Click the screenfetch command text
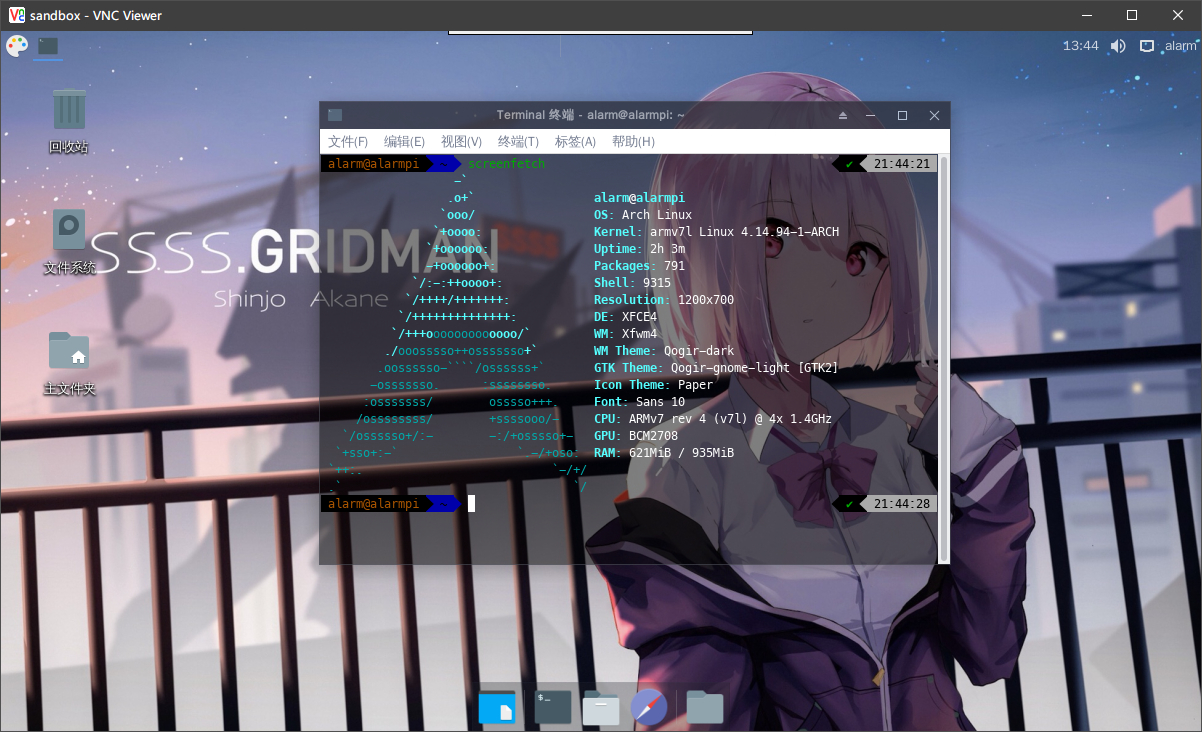Viewport: 1202px width, 732px height. coord(506,164)
